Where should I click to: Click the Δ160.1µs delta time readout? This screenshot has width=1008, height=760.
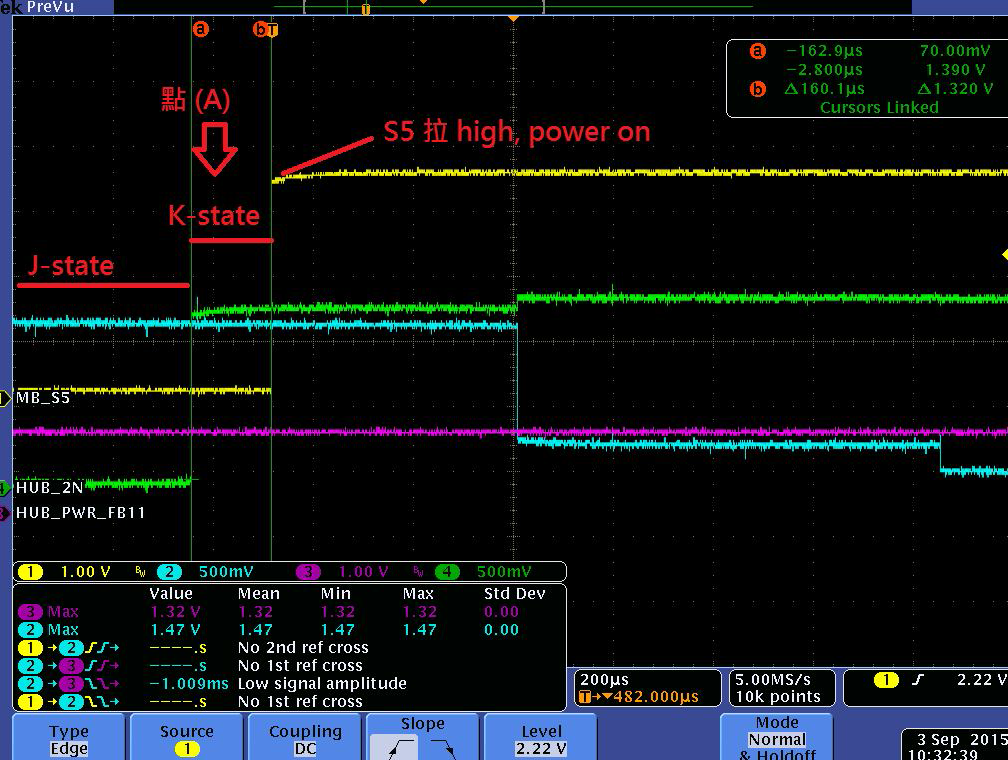825,89
